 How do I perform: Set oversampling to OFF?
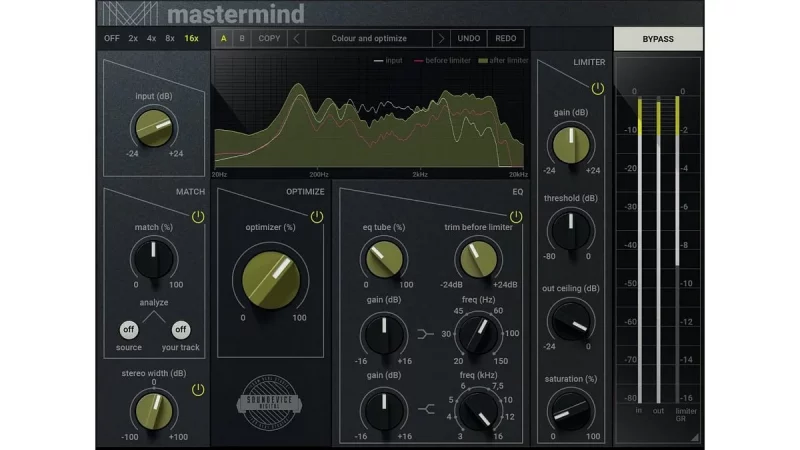(111, 39)
